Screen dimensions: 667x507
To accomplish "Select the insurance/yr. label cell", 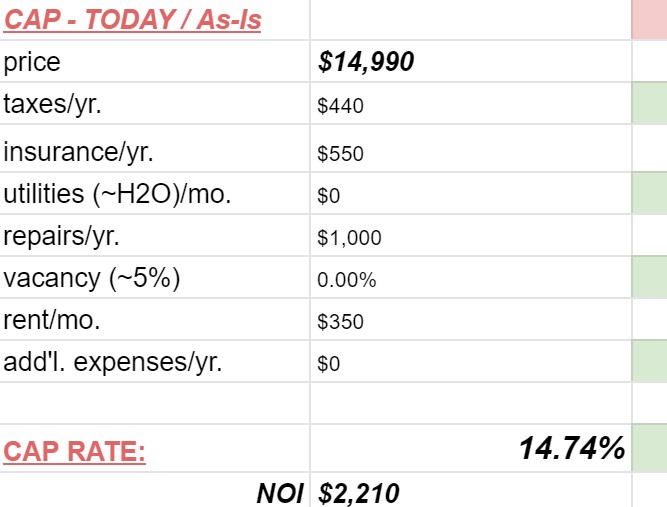I will point(154,148).
